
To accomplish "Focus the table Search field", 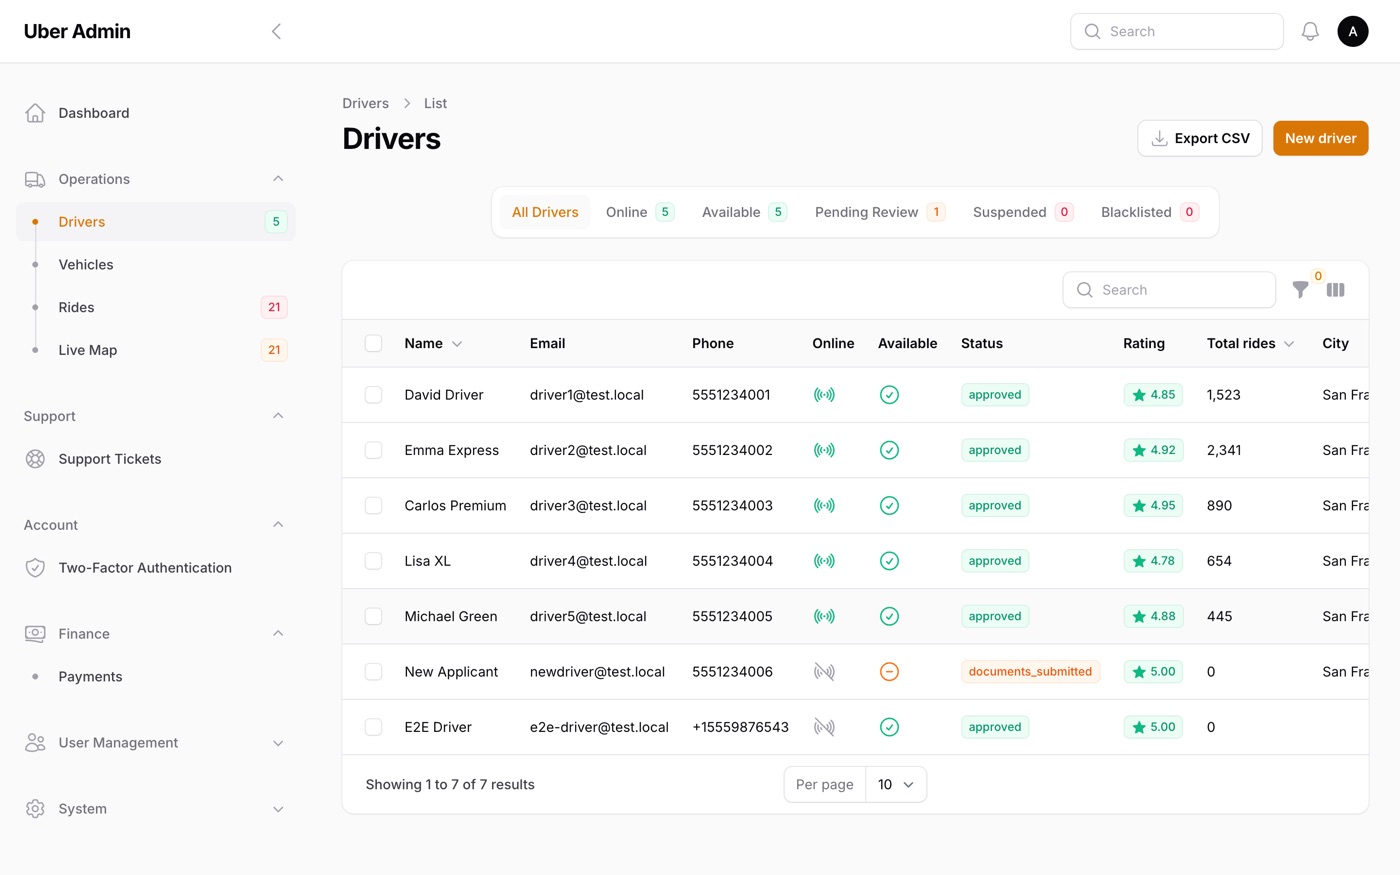I will click(x=1169, y=290).
